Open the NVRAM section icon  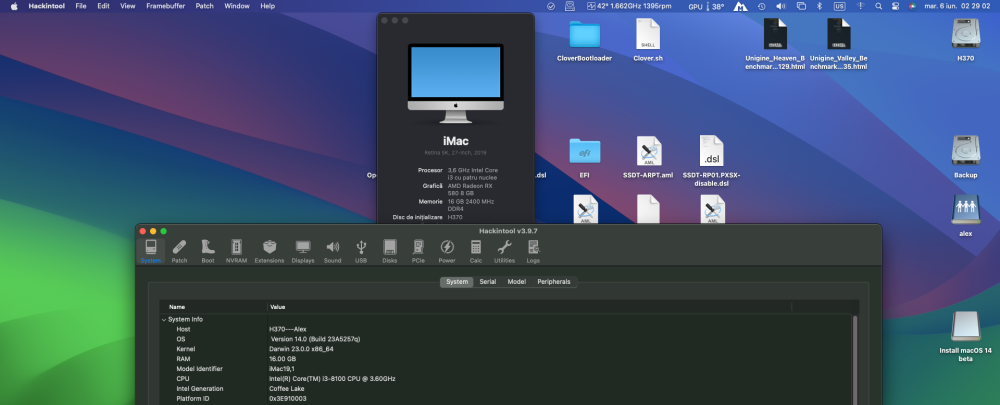(237, 251)
